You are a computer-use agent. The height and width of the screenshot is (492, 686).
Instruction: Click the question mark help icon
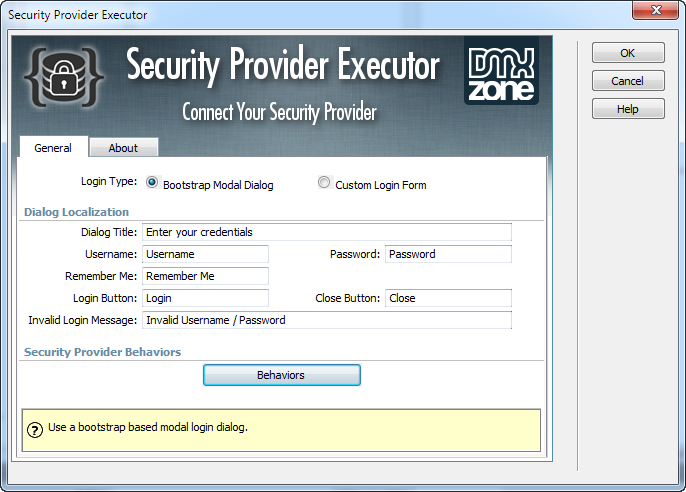pyautogui.click(x=35, y=430)
